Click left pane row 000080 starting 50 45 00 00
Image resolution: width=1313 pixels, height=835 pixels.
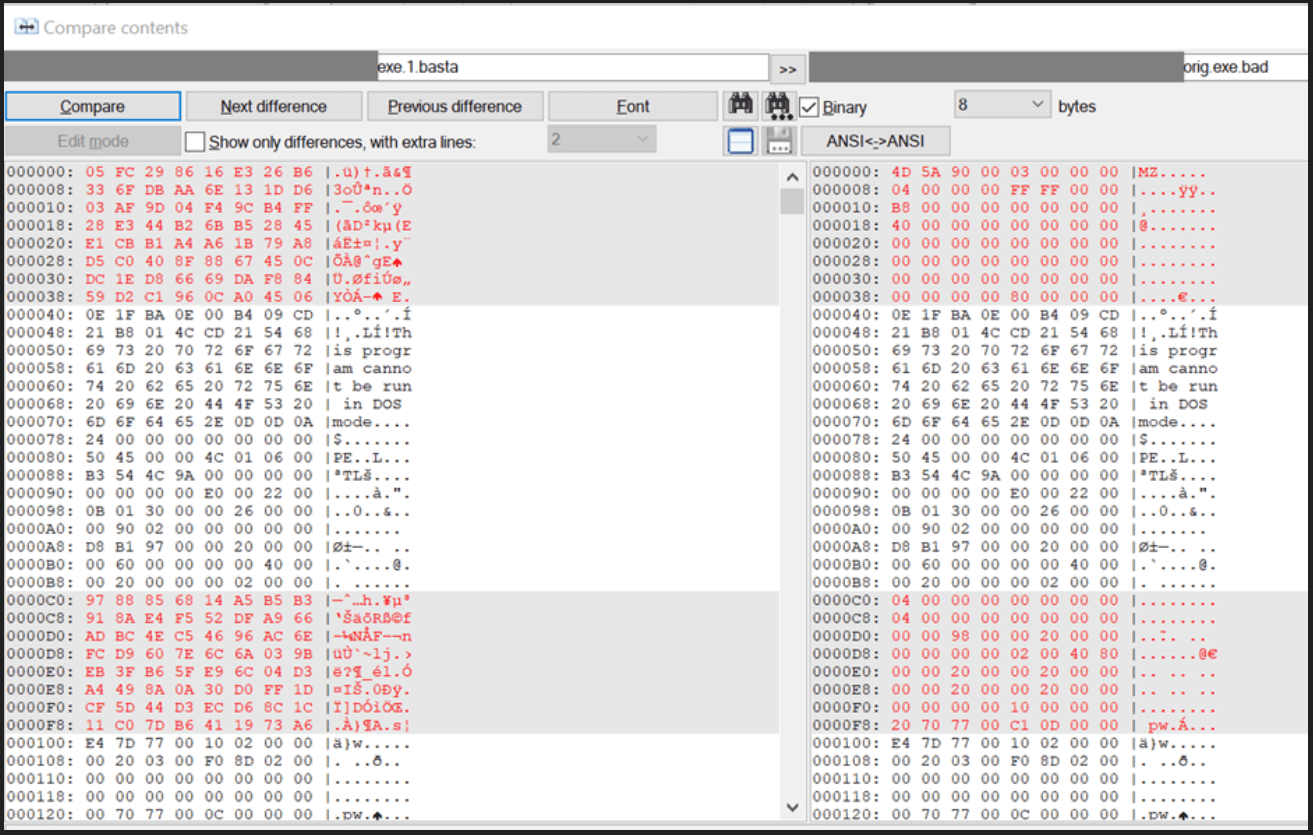pyautogui.click(x=210, y=458)
